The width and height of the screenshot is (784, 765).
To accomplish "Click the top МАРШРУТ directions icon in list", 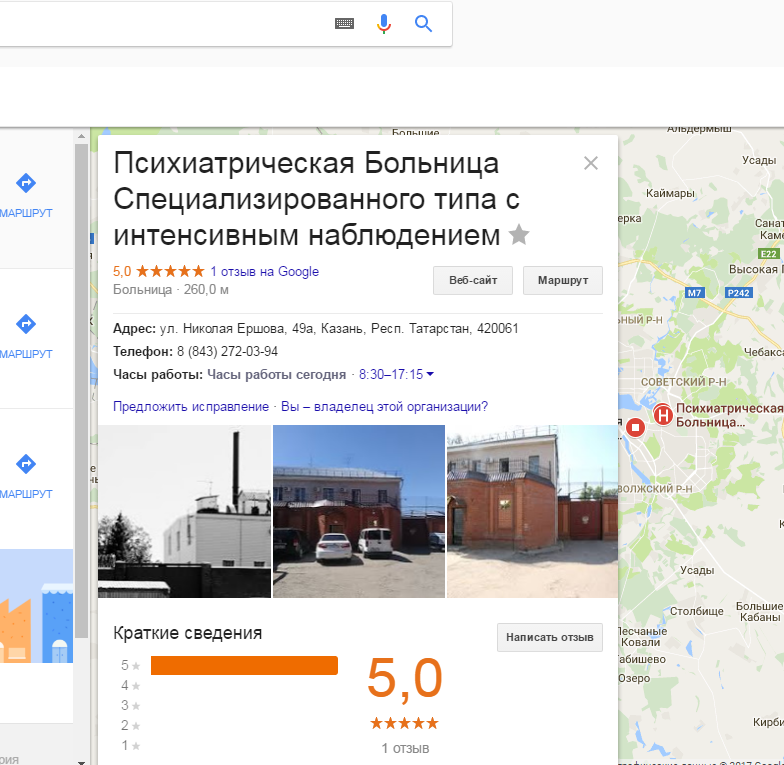I will tap(26, 183).
